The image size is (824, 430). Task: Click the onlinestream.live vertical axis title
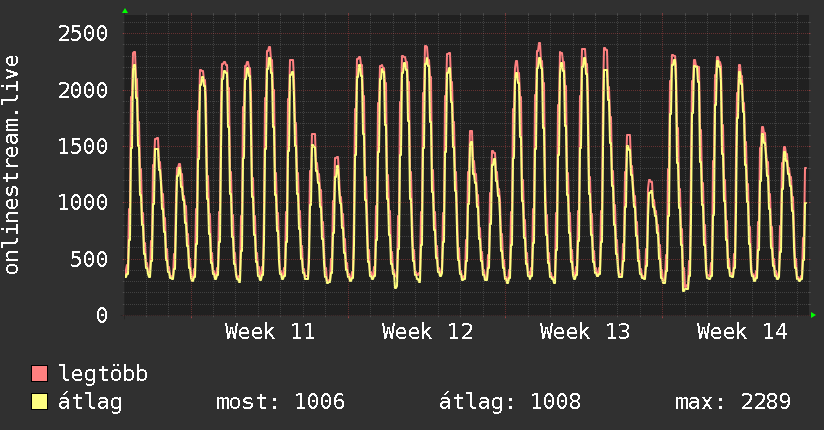click(12, 165)
